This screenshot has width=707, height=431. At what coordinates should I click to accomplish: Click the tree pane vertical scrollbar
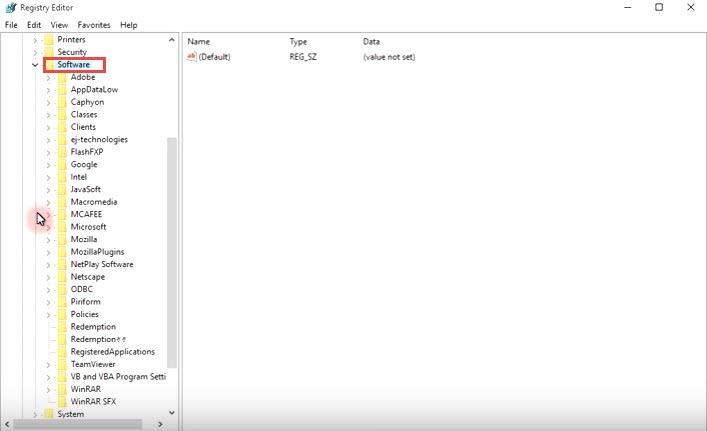(171, 250)
